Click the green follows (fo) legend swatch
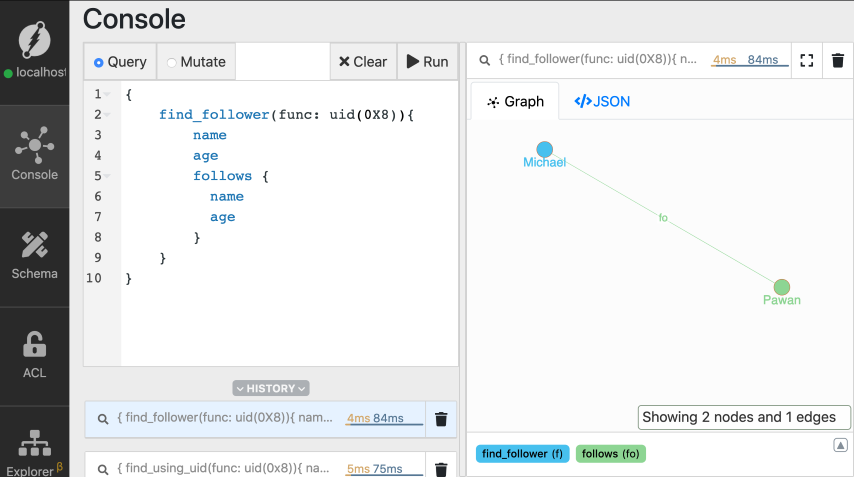854x477 pixels. tap(611, 454)
